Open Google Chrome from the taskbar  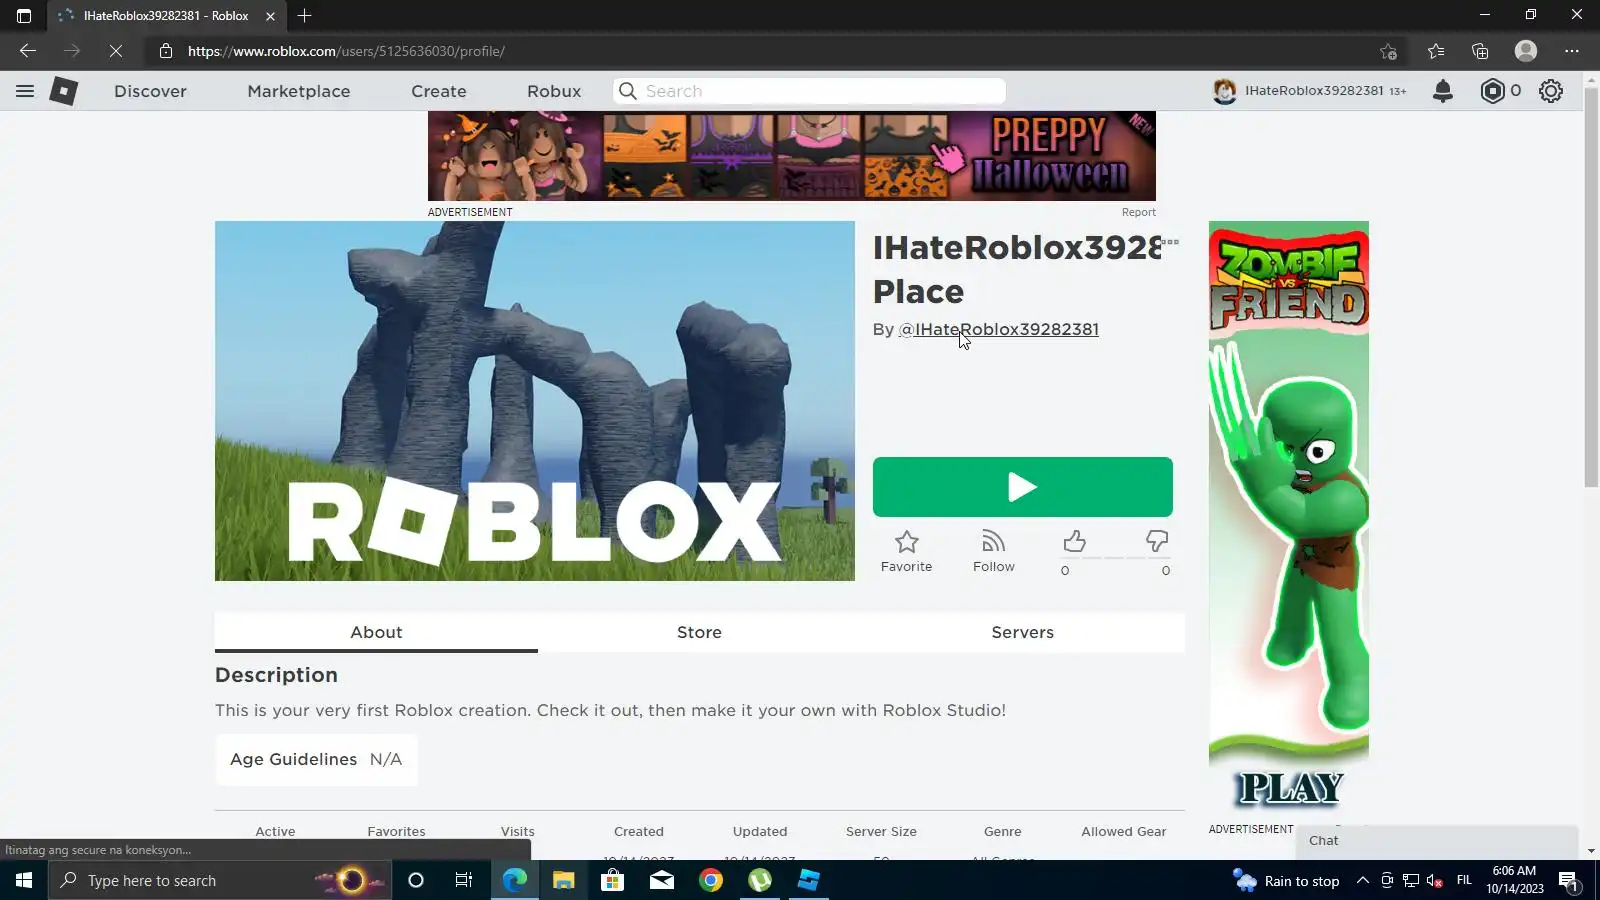tap(711, 880)
